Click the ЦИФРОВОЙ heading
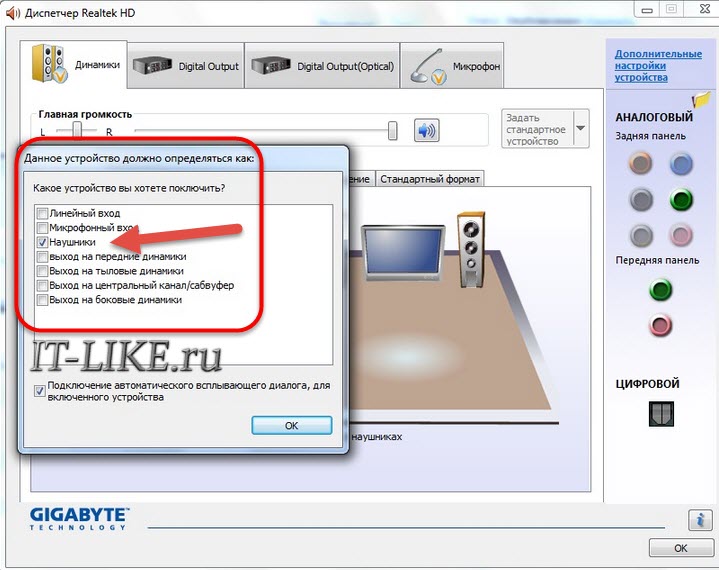The image size is (719, 570). [647, 384]
